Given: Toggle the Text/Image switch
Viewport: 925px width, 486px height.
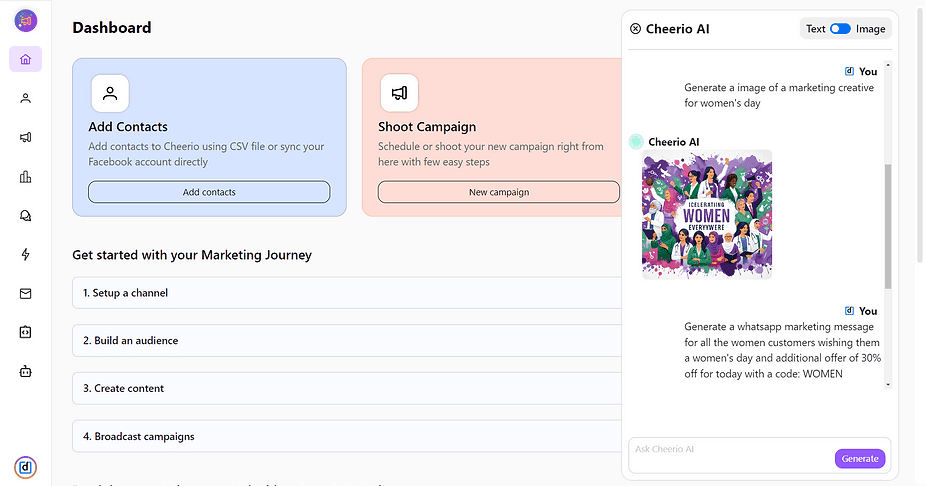Looking at the screenshot, I should (x=840, y=29).
